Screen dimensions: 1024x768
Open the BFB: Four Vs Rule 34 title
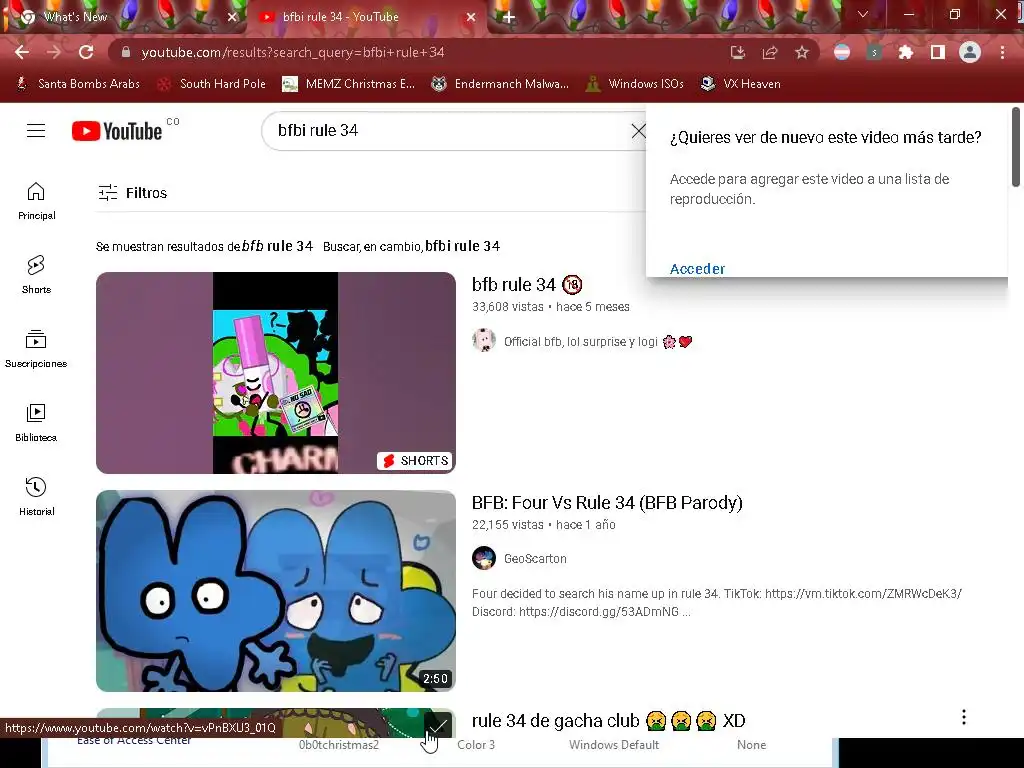click(x=607, y=502)
